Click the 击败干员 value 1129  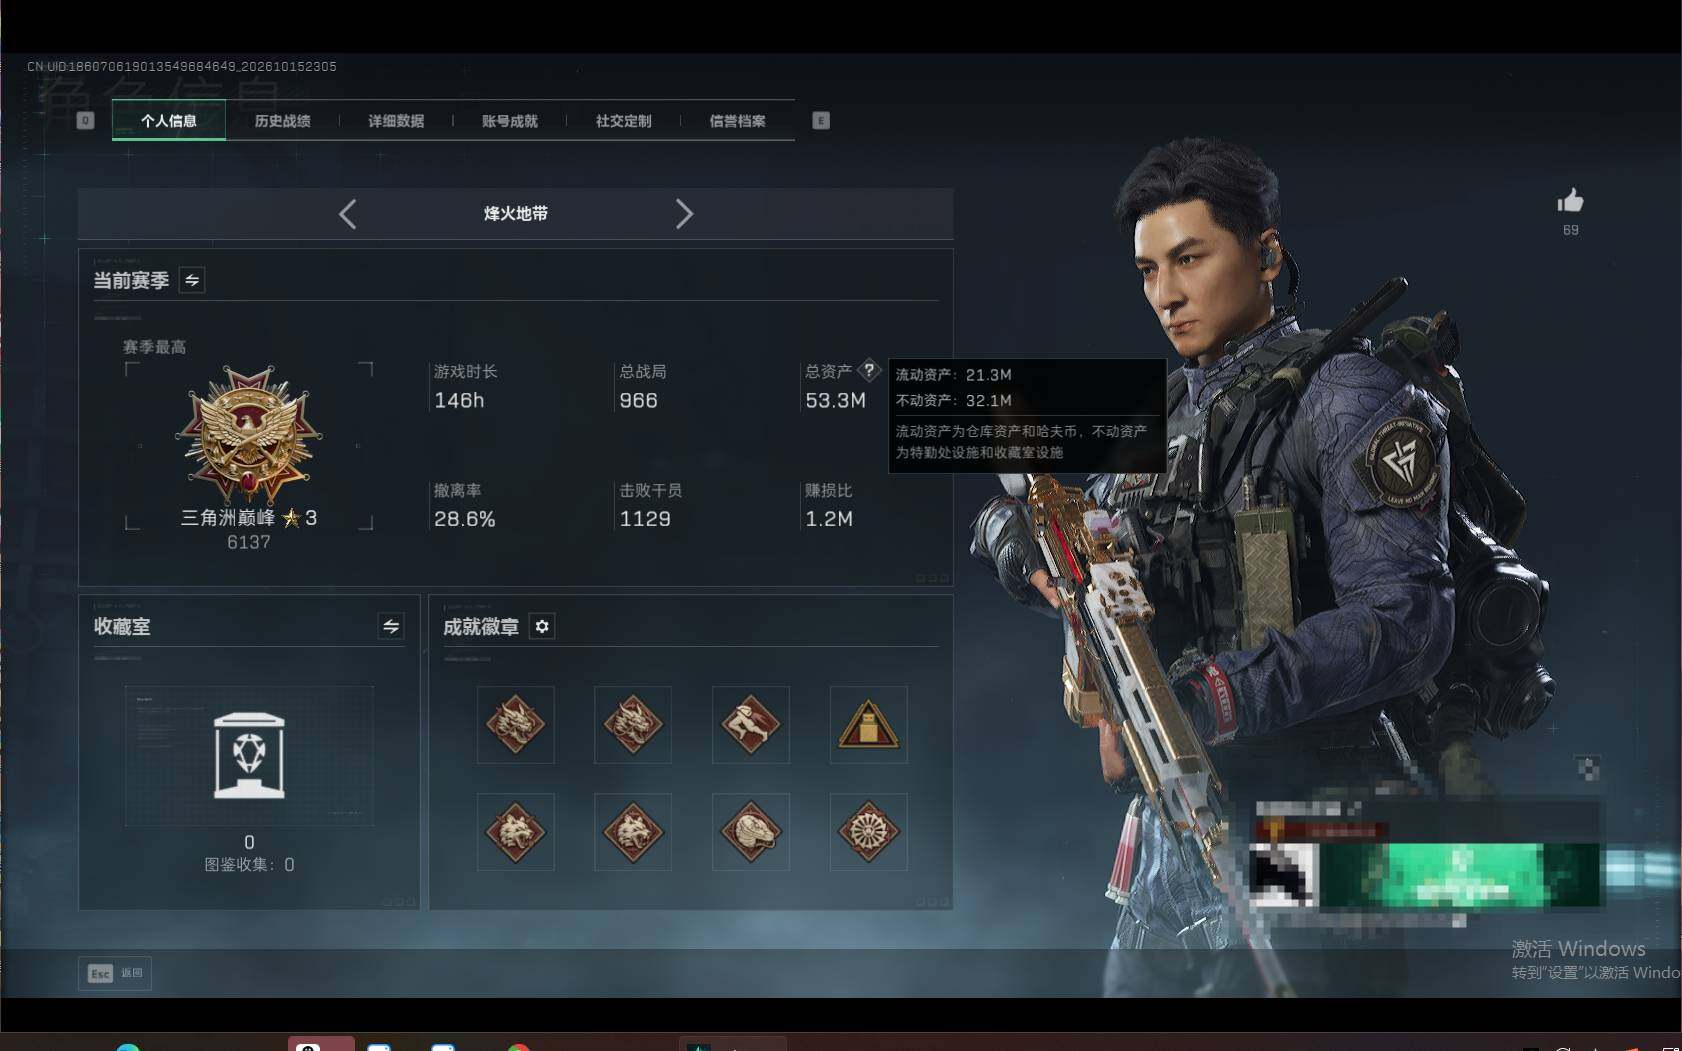click(645, 519)
